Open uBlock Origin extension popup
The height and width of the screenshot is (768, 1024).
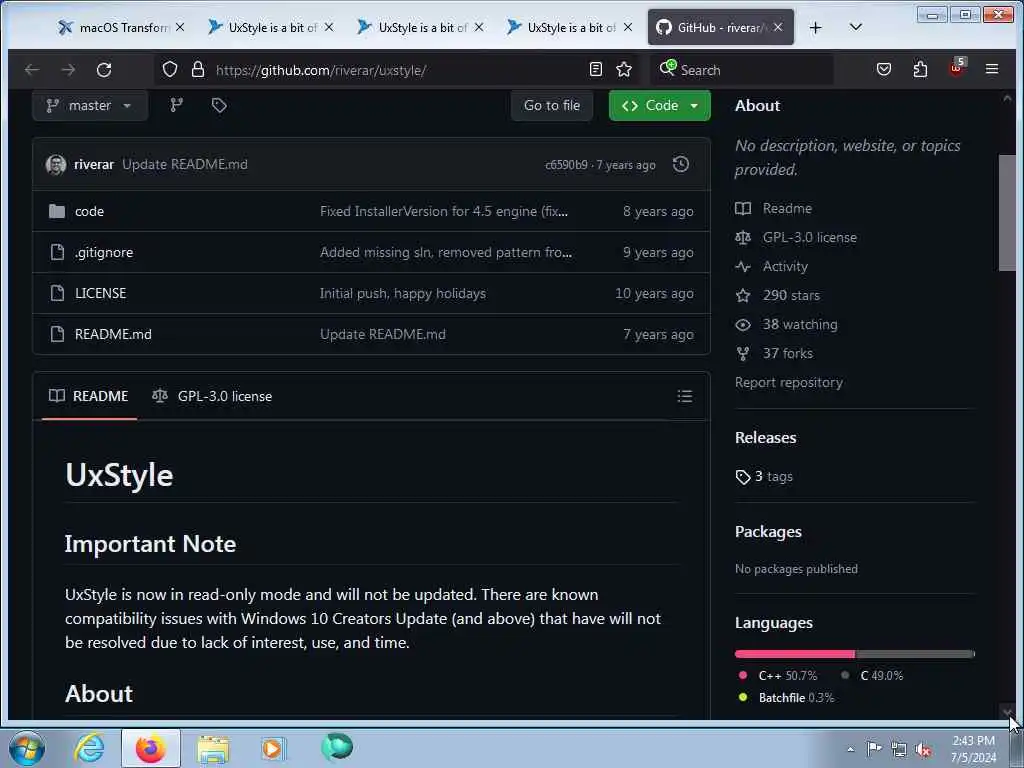point(957,68)
